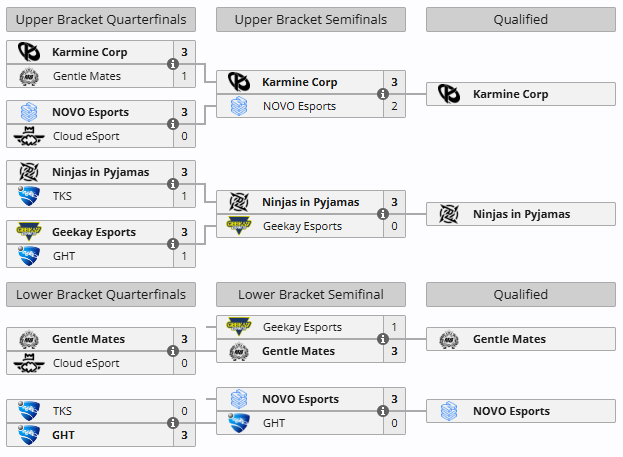This screenshot has height=457, width=623.
Task: Show match details for Ninjas in Pyjamas vs TKS
Action: (x=173, y=184)
